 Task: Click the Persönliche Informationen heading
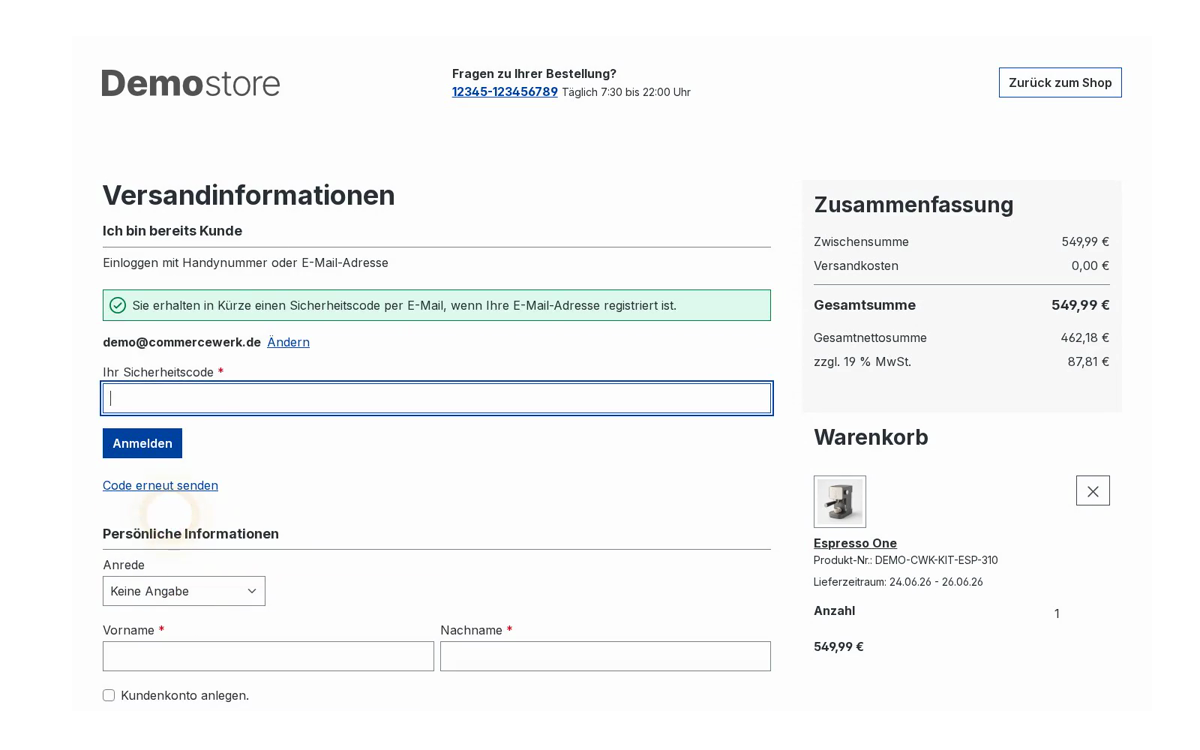tap(191, 534)
